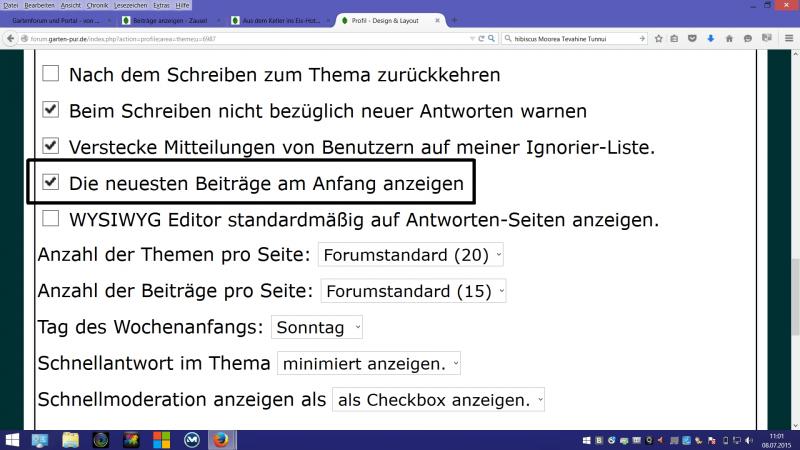Open the Firefox hamburger menu
This screenshot has width=800, height=450.
789,39
